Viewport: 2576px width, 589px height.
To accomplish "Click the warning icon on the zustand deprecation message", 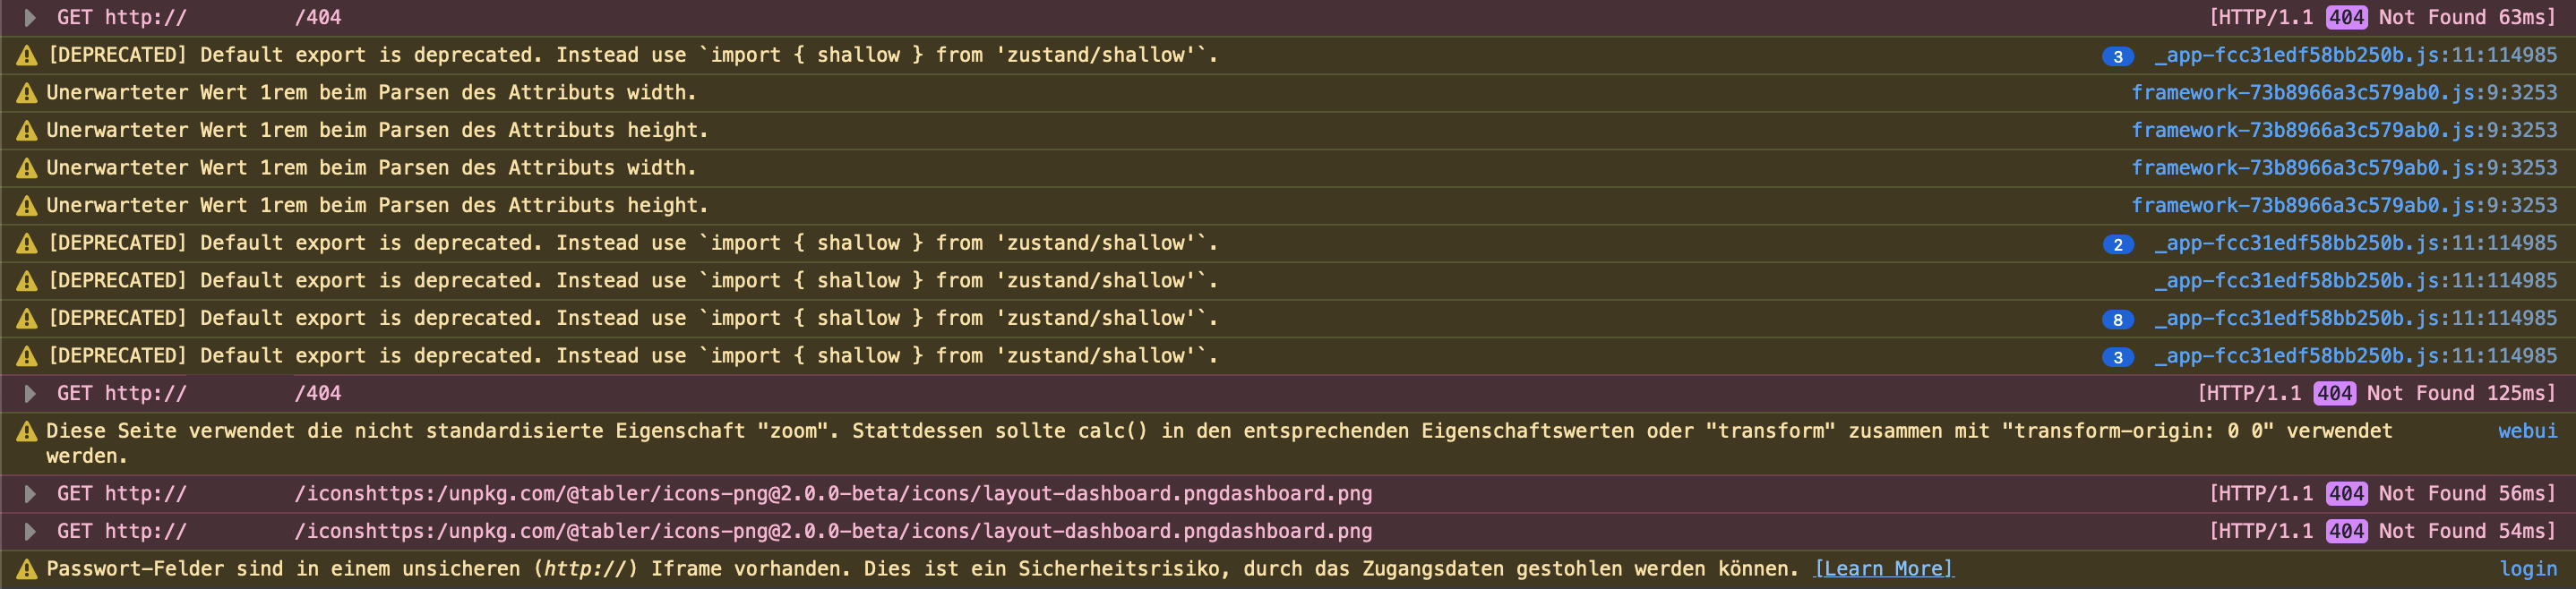I will point(26,55).
